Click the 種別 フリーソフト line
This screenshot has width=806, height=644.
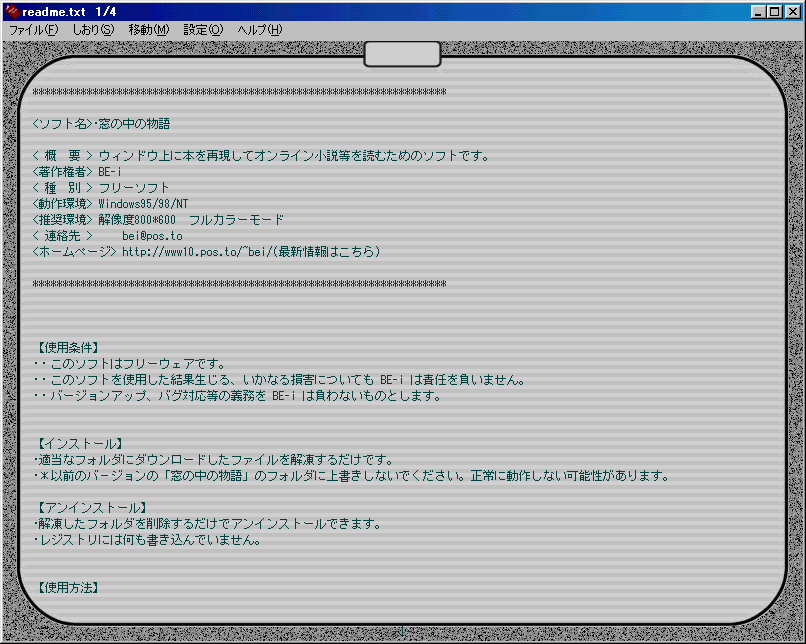101,188
